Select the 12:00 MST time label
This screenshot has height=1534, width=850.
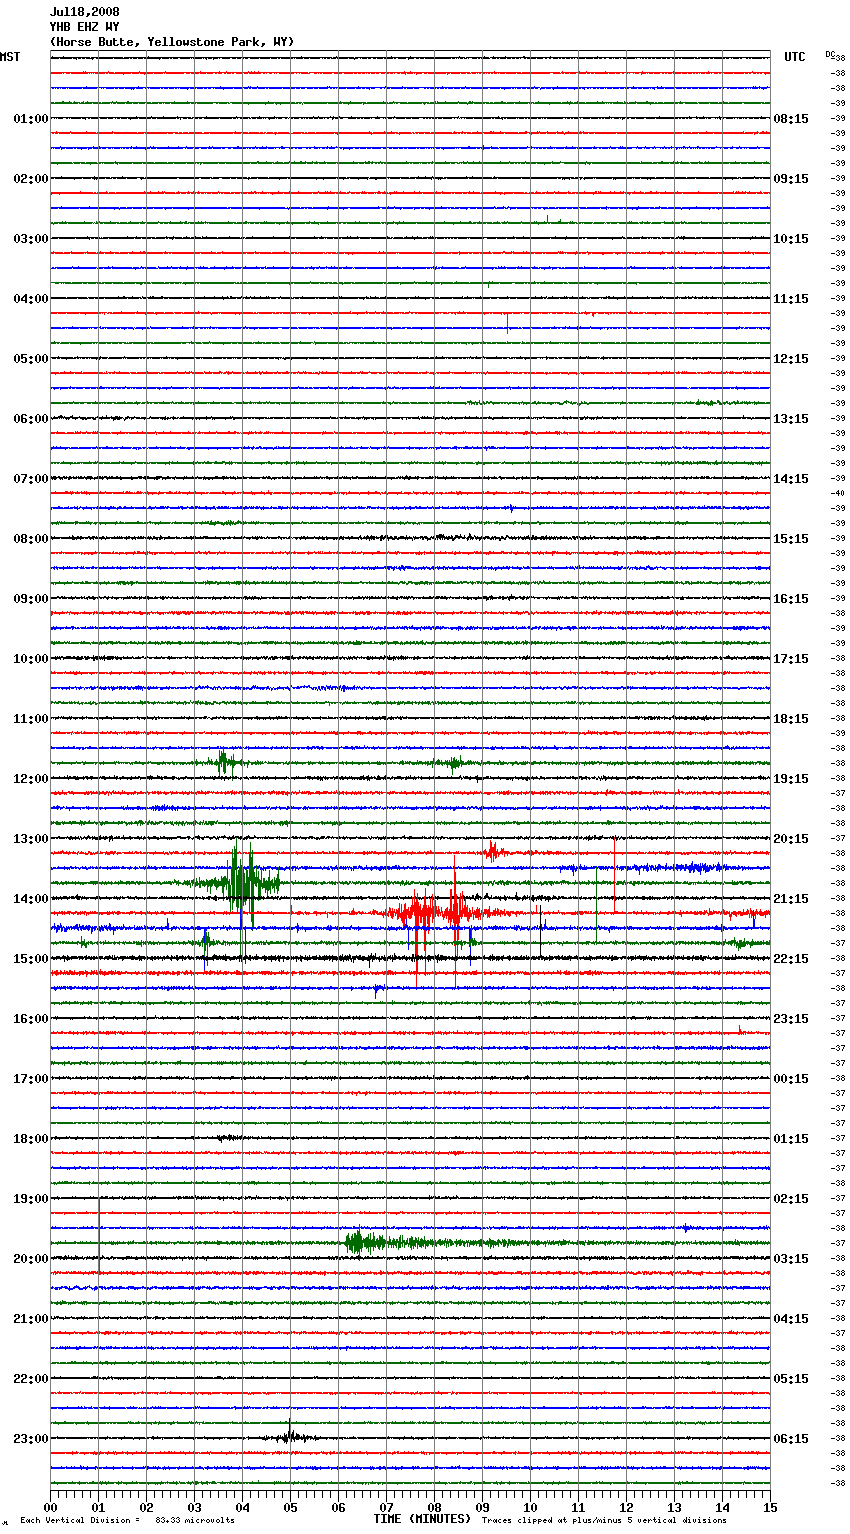pos(30,779)
